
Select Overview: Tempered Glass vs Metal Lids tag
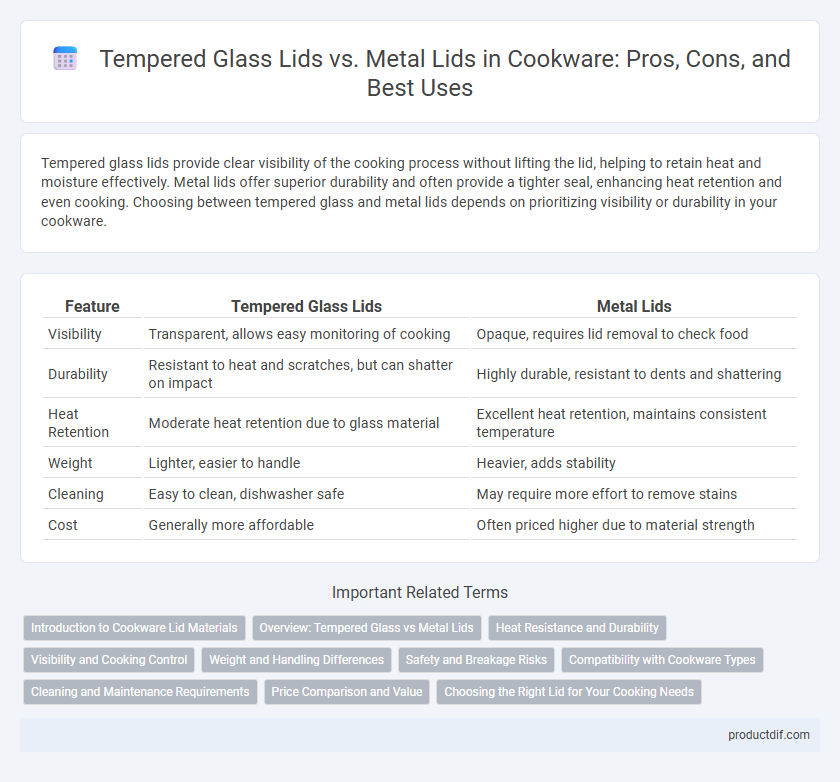[x=366, y=628]
